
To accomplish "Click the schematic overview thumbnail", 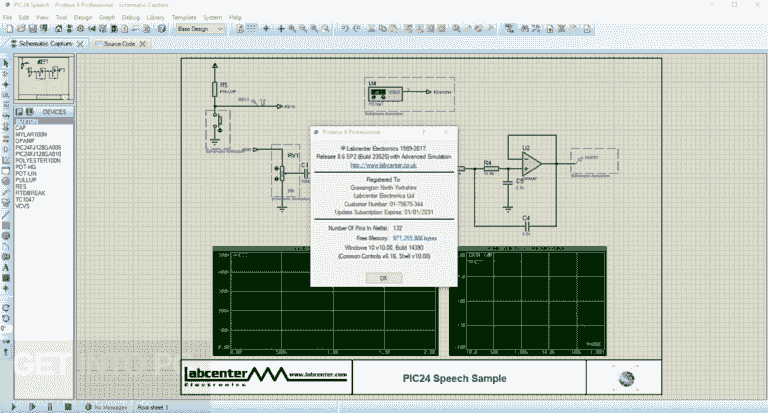I will 44,79.
